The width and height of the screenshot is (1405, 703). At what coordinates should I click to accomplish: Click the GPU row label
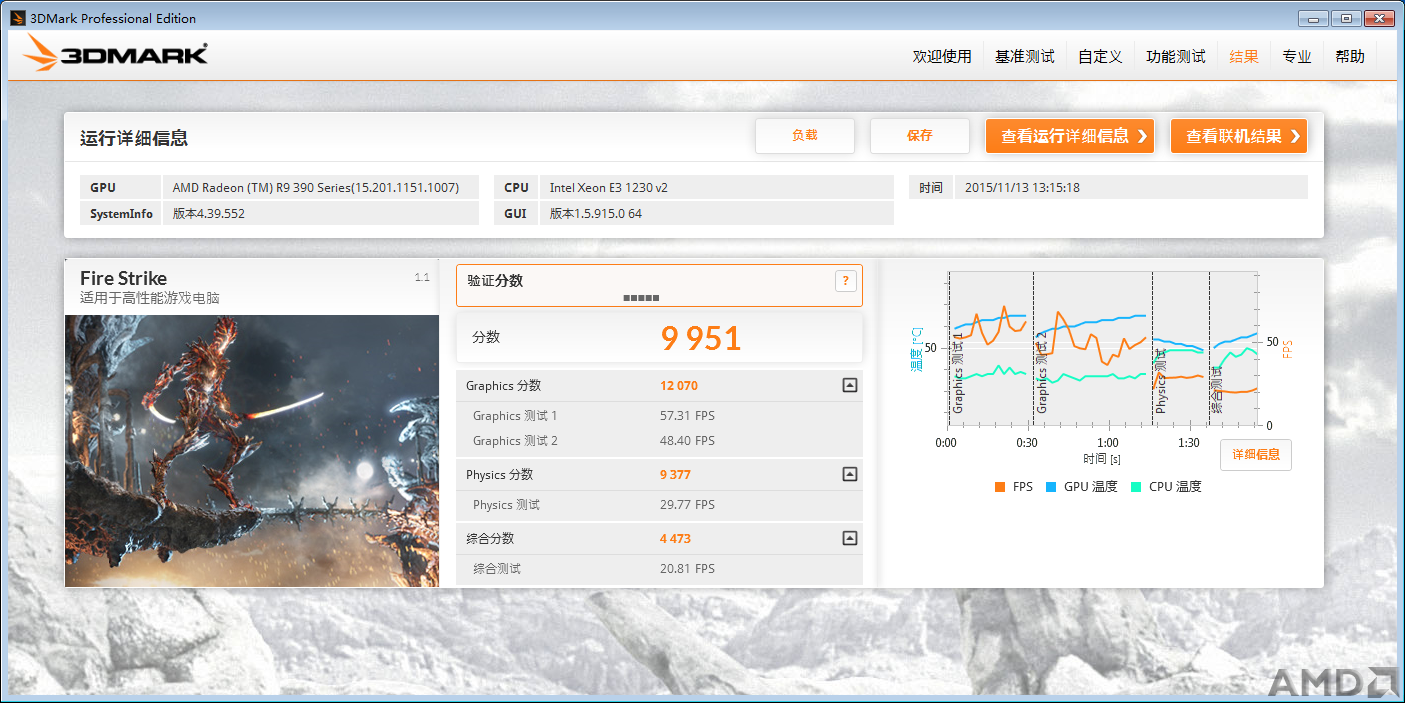pos(103,188)
